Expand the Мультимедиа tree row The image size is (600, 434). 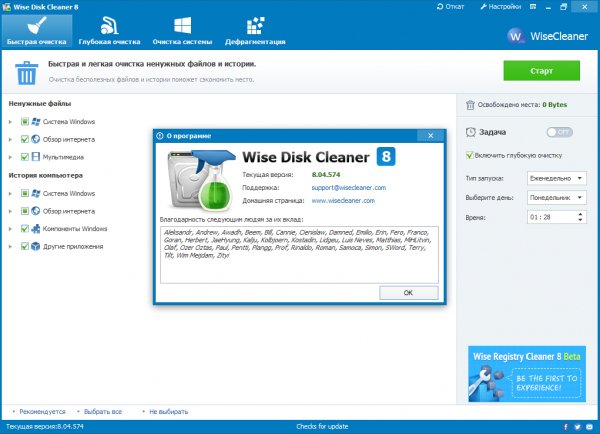click(x=10, y=157)
